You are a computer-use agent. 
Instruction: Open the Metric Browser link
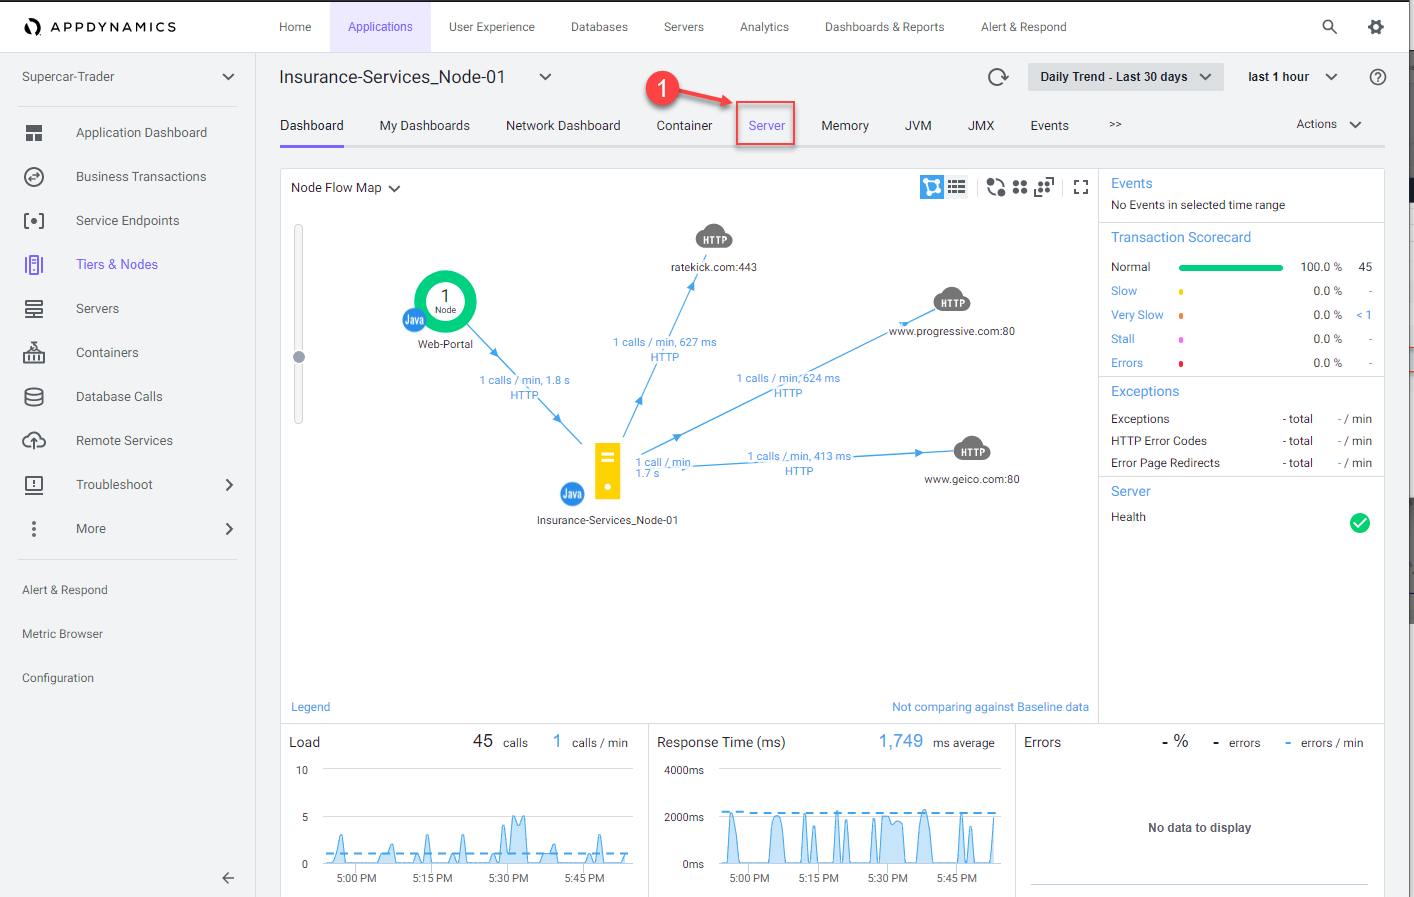point(62,634)
